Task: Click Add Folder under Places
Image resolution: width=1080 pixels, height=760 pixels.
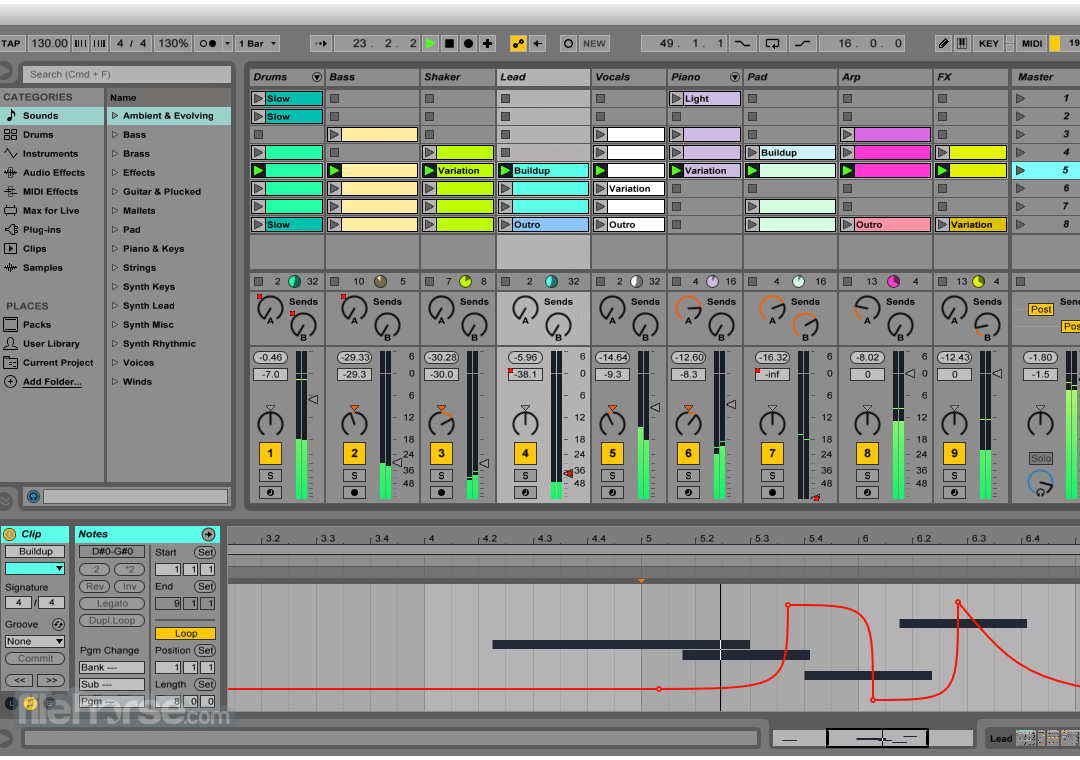Action: (53, 381)
